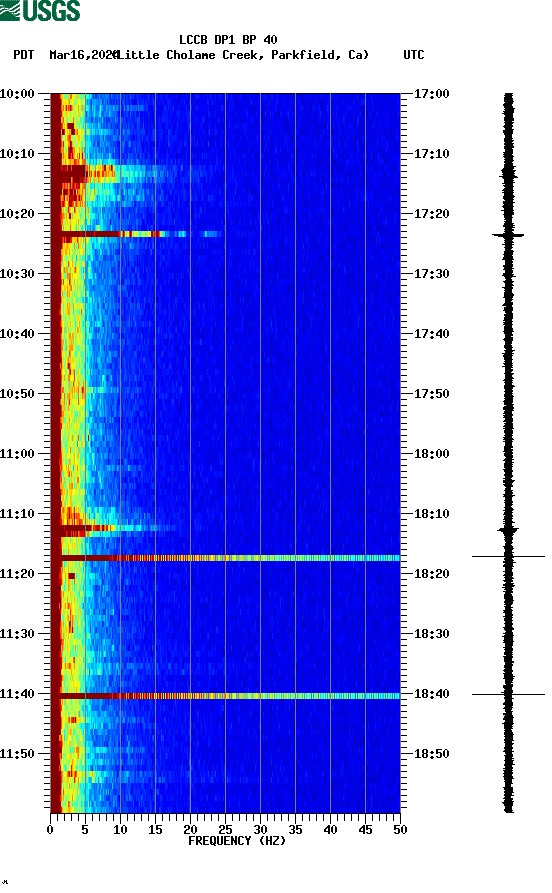Click the date text 'Mar16,2020'
The image size is (552, 893).
coord(83,55)
